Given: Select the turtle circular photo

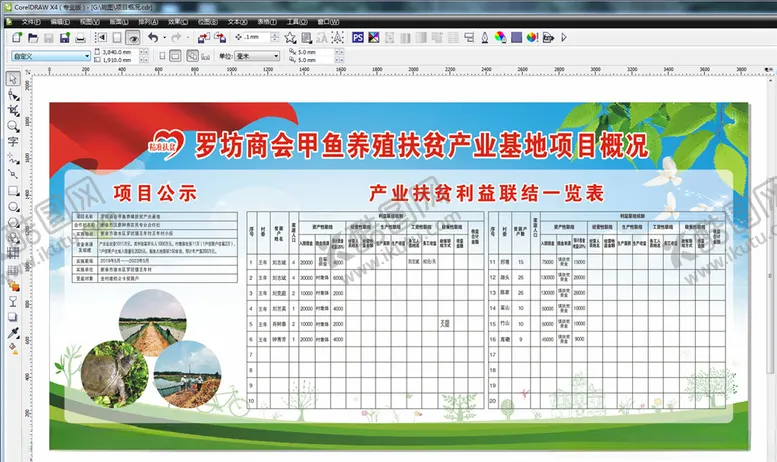Looking at the screenshot, I should [x=115, y=374].
